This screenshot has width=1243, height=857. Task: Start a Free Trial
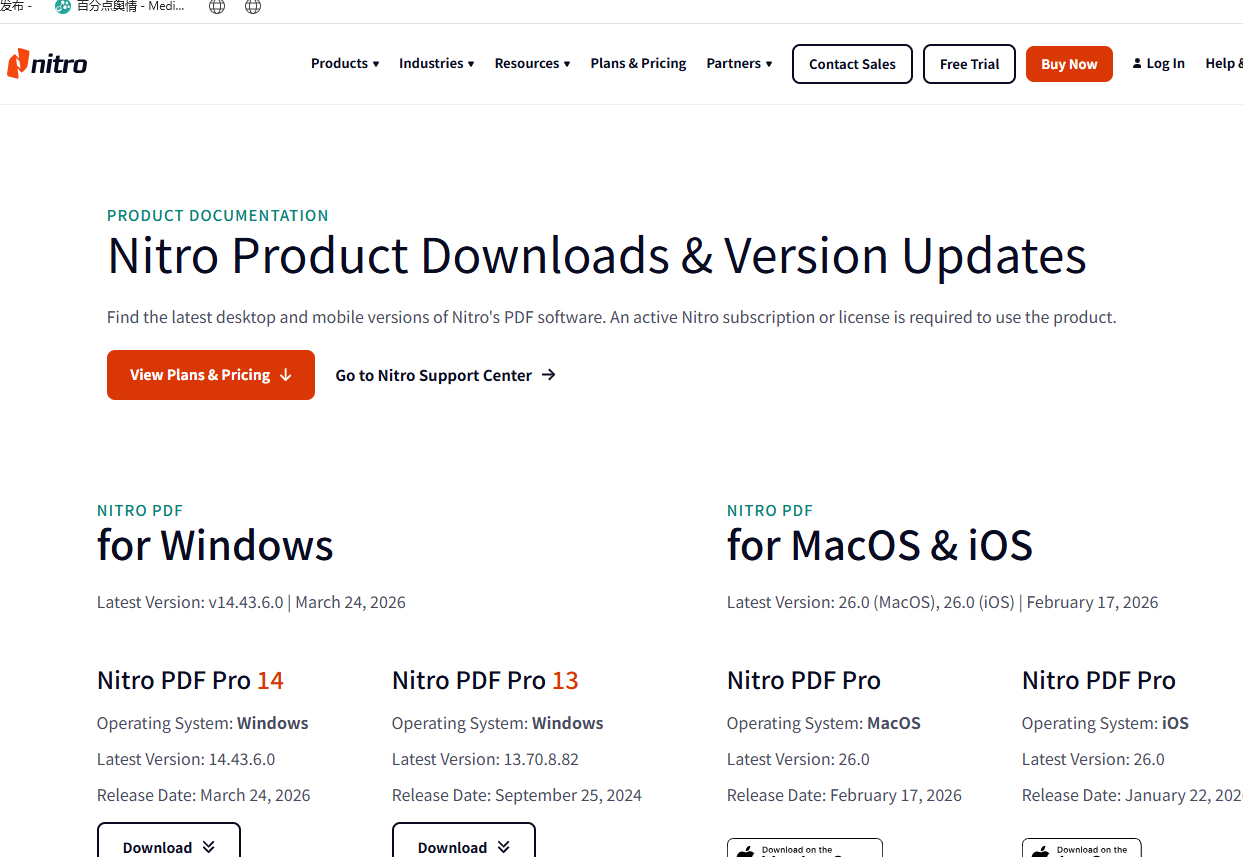(969, 64)
